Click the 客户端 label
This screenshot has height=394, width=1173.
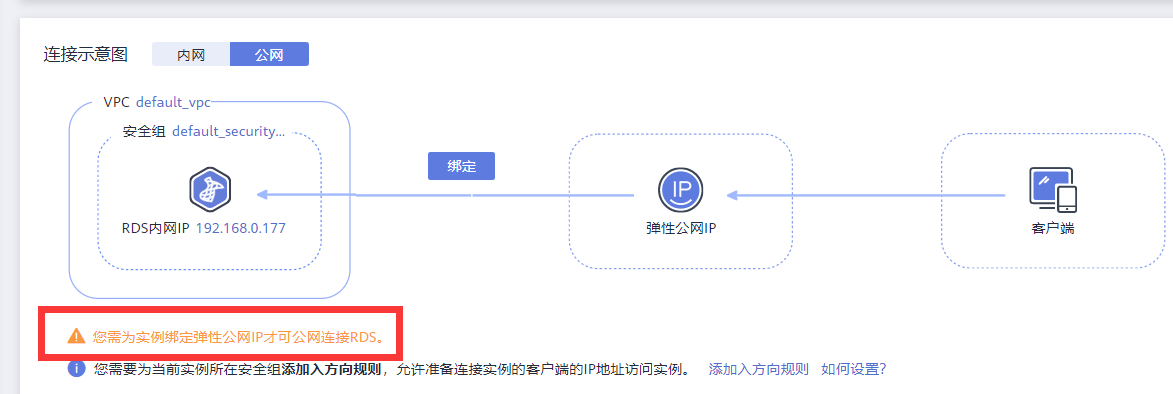coord(1053,228)
